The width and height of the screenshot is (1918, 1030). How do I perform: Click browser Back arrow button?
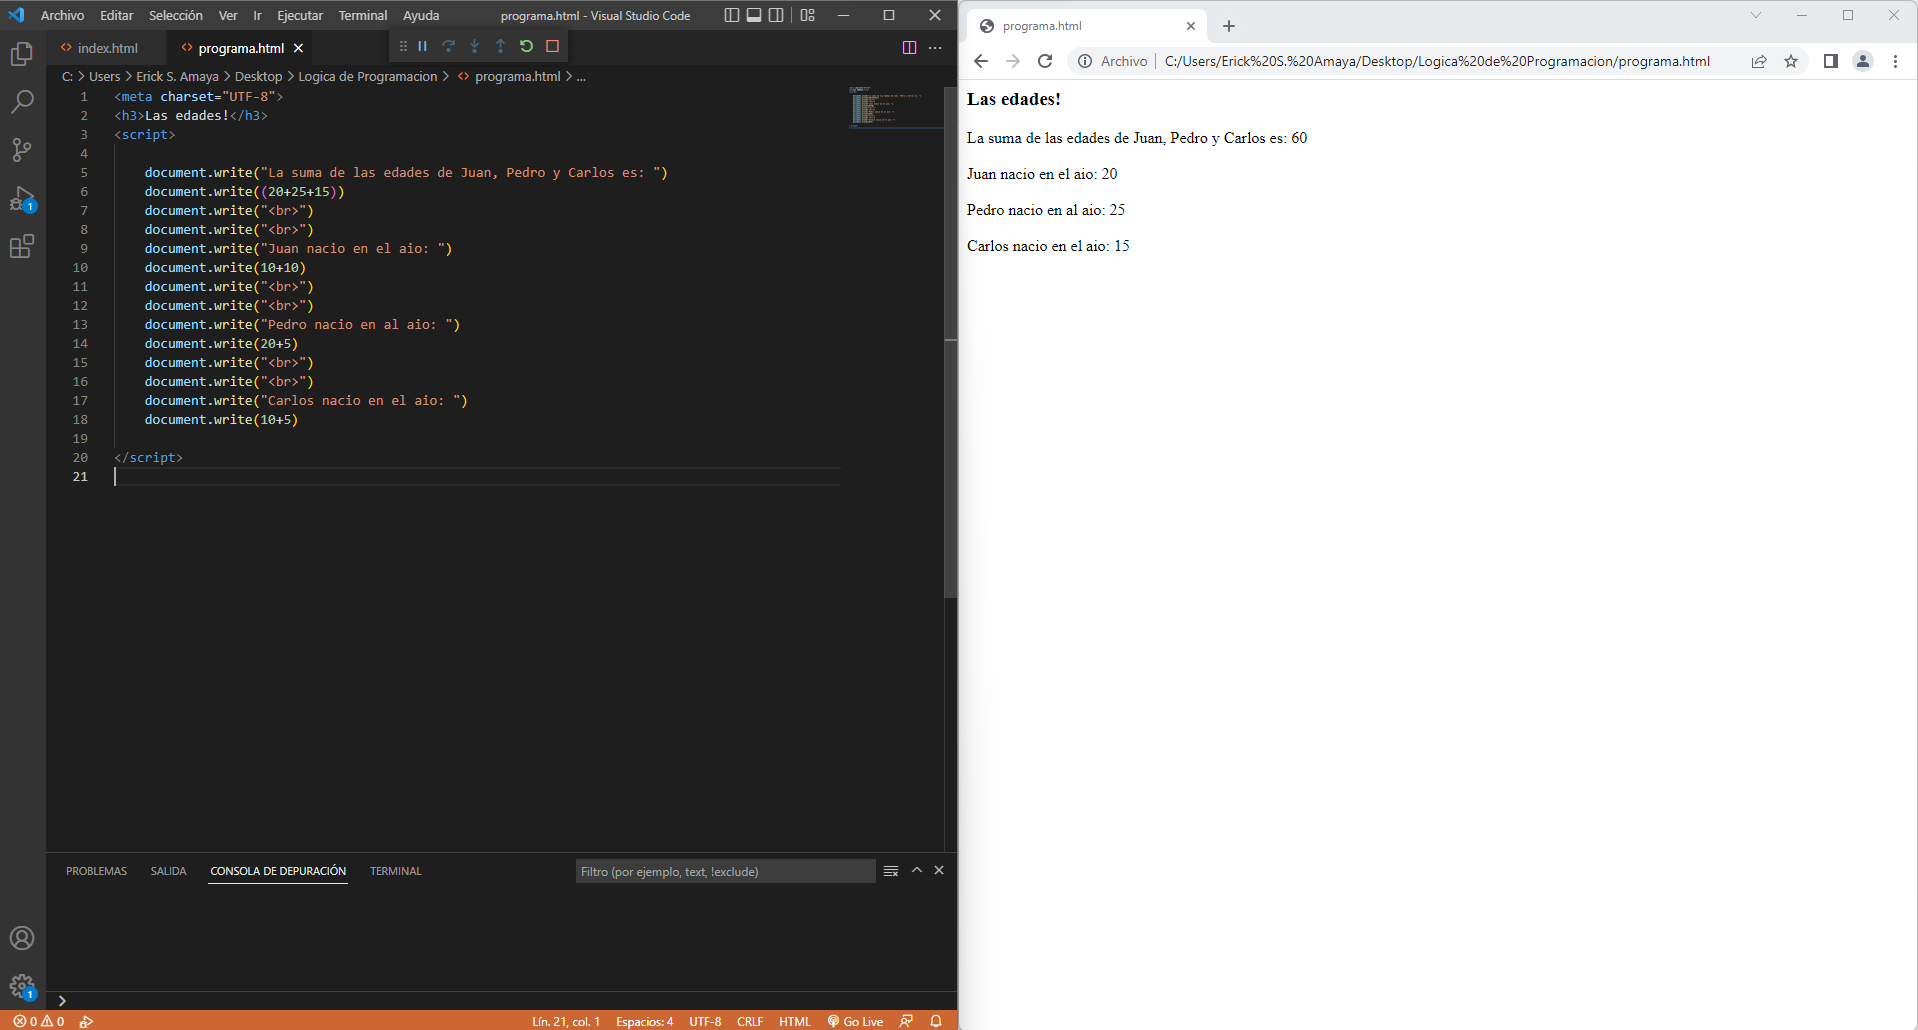click(x=981, y=61)
